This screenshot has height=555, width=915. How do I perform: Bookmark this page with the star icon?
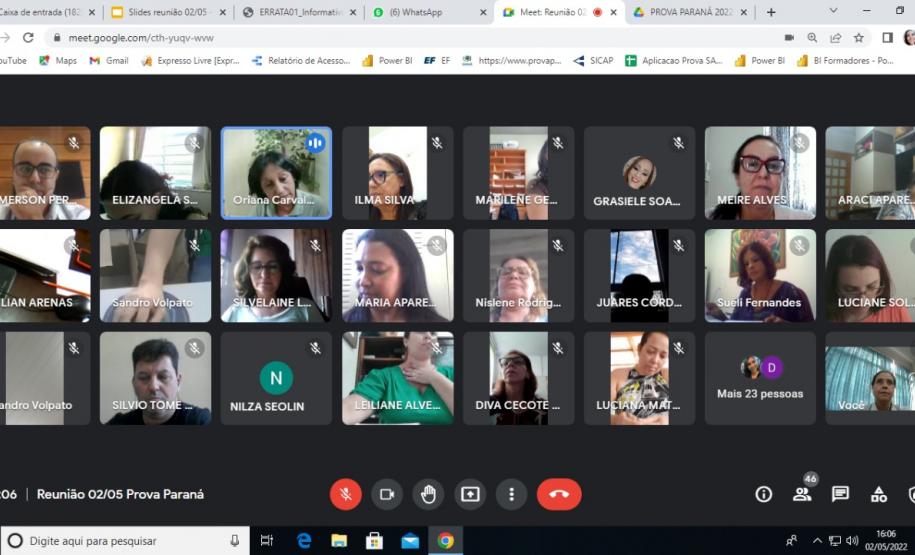[x=859, y=37]
